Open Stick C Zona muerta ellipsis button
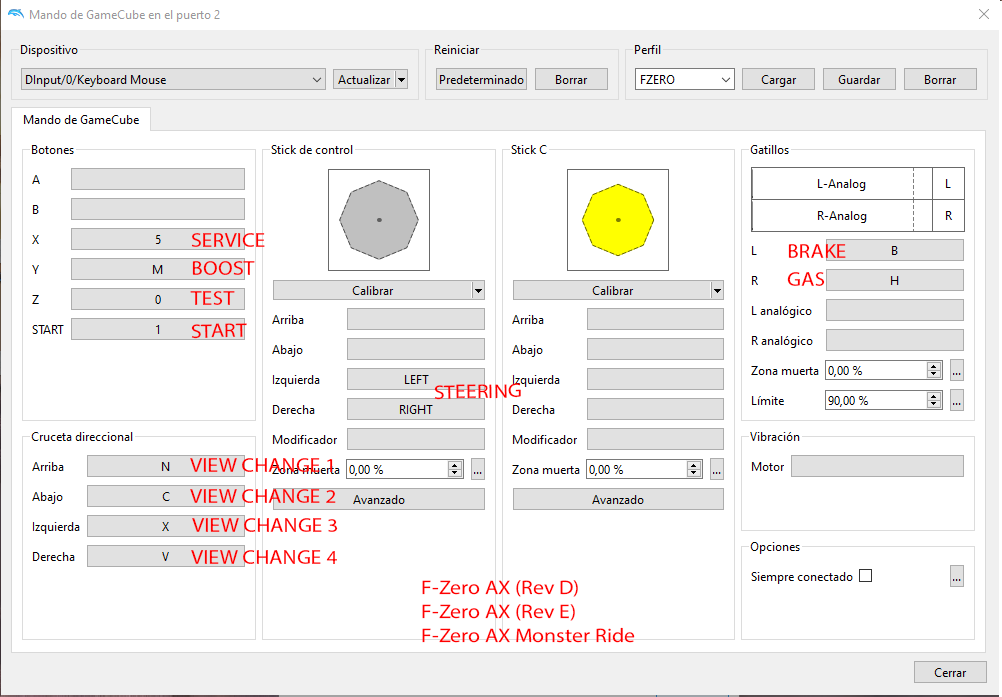Image resolution: width=1002 pixels, height=697 pixels. coord(716,470)
